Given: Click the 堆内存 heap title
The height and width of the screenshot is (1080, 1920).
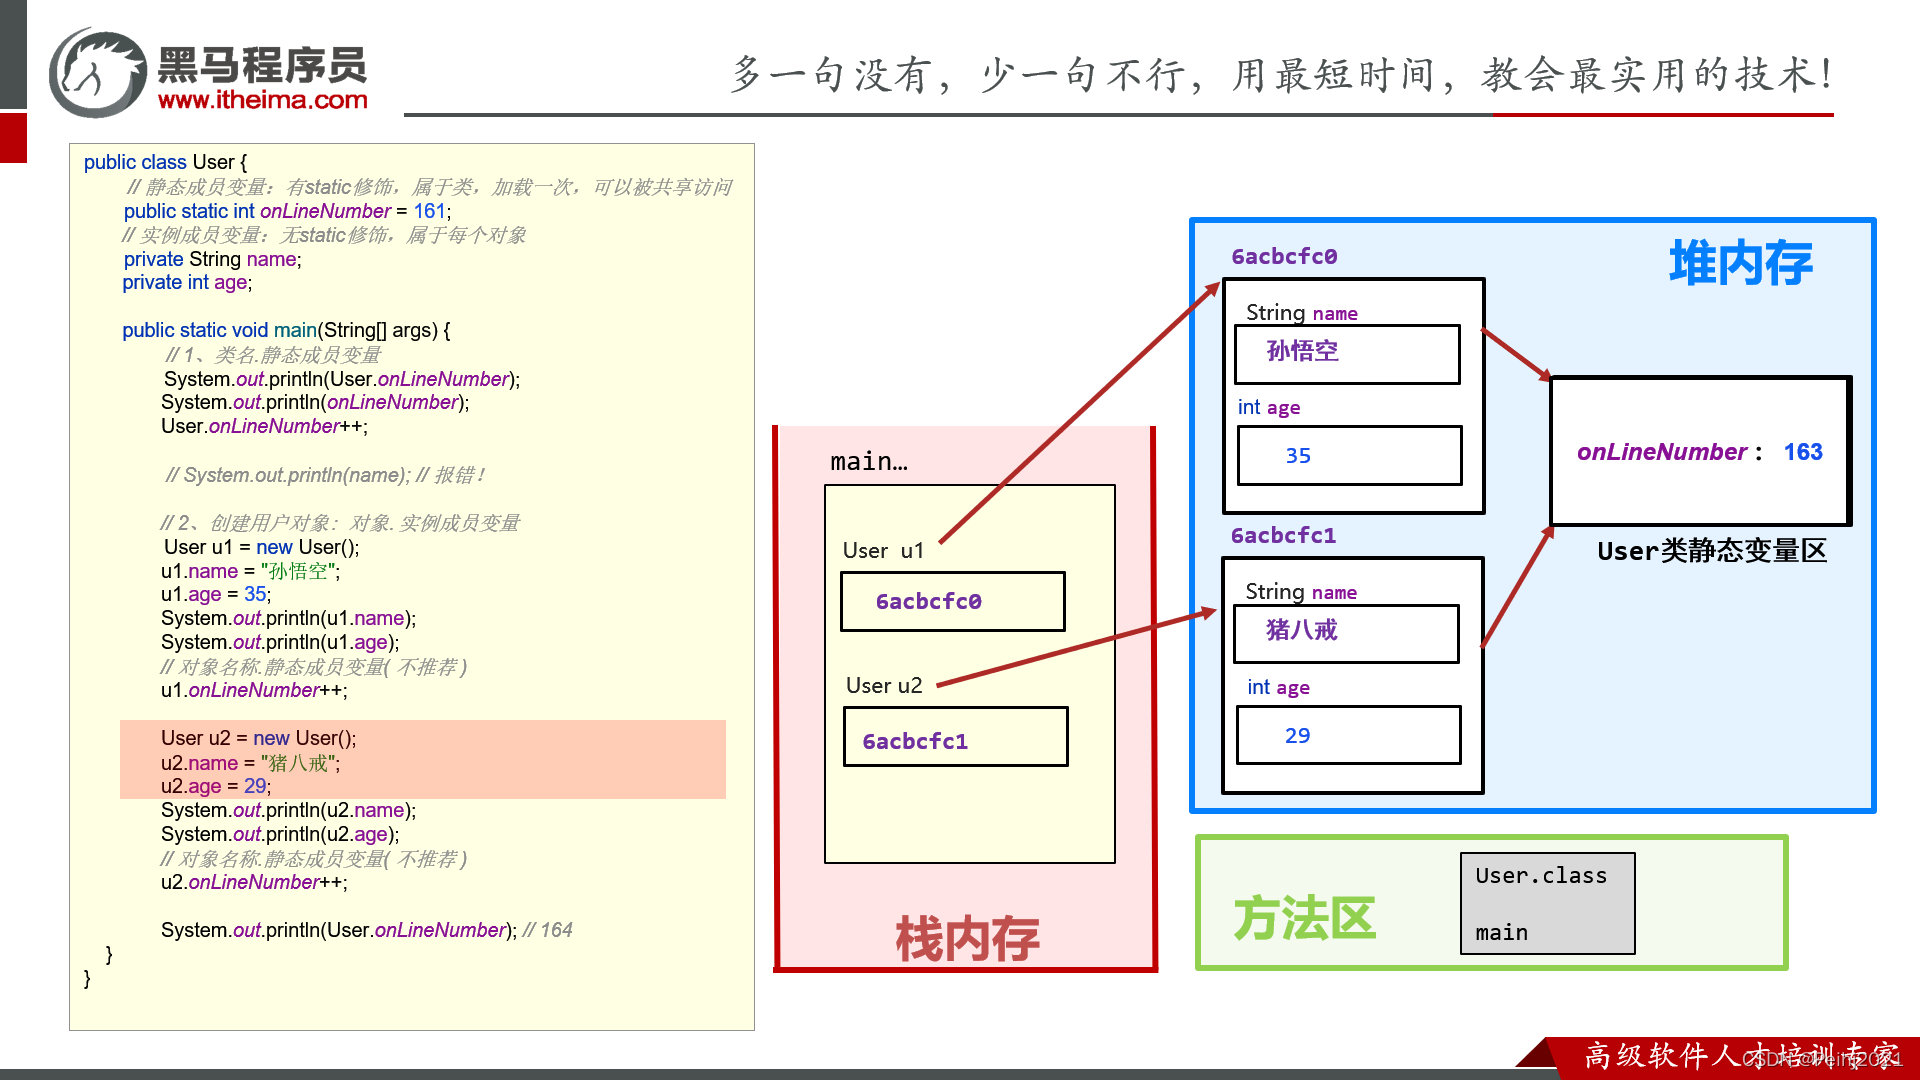Looking at the screenshot, I should point(1740,263).
